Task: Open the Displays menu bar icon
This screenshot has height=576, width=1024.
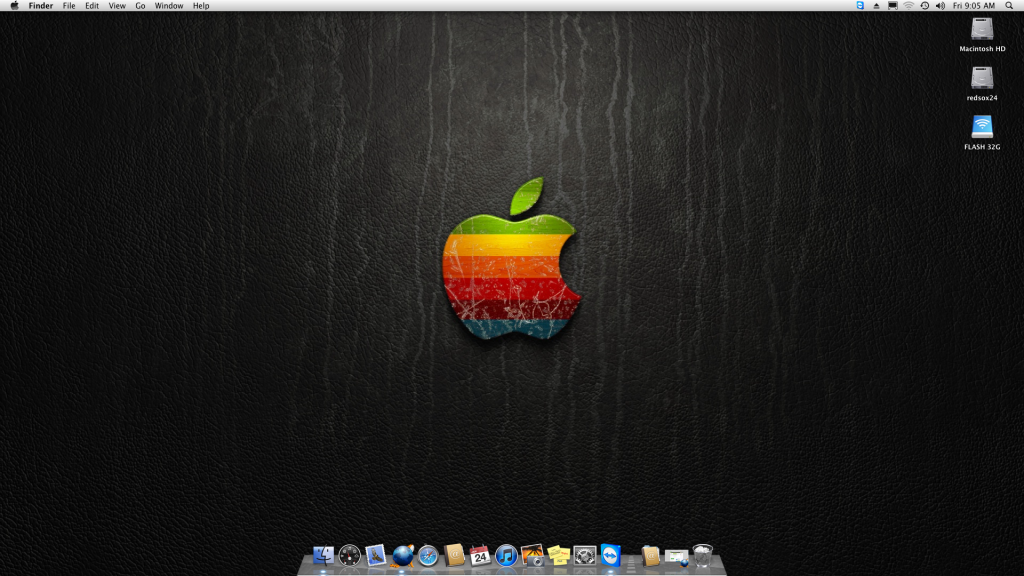Action: (x=893, y=5)
